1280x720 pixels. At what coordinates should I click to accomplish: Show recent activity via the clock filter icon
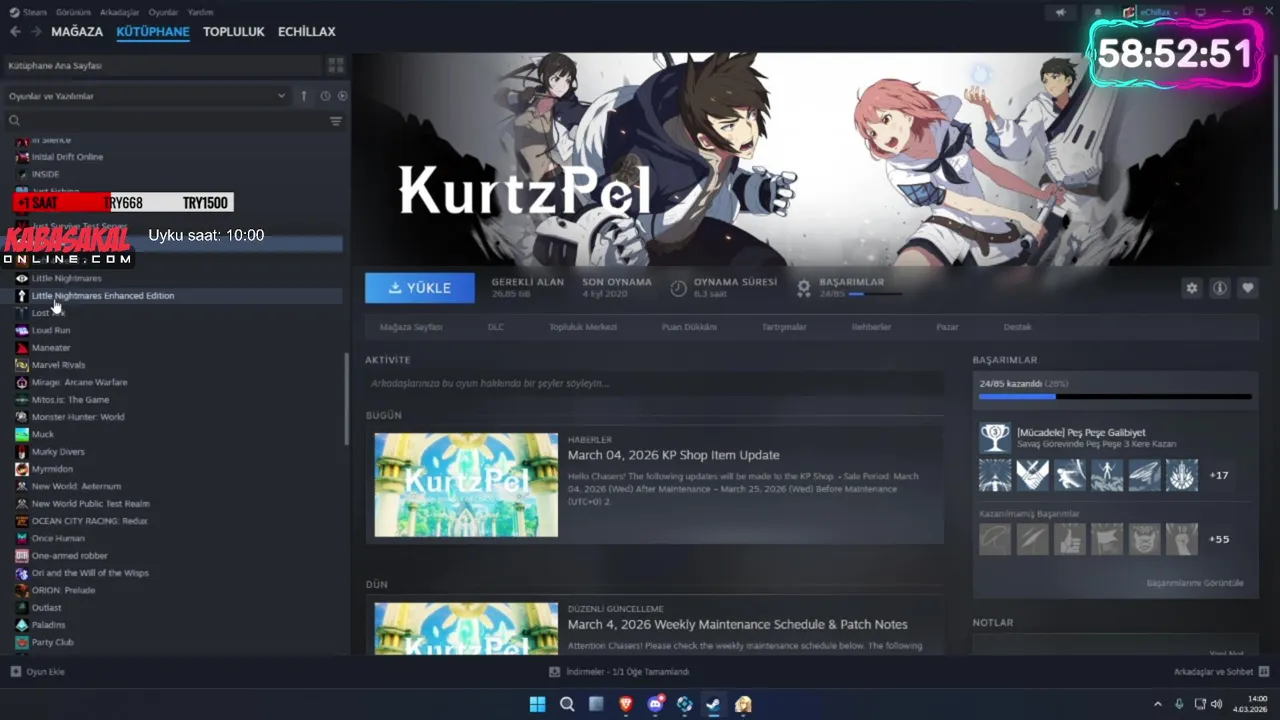tap(325, 96)
